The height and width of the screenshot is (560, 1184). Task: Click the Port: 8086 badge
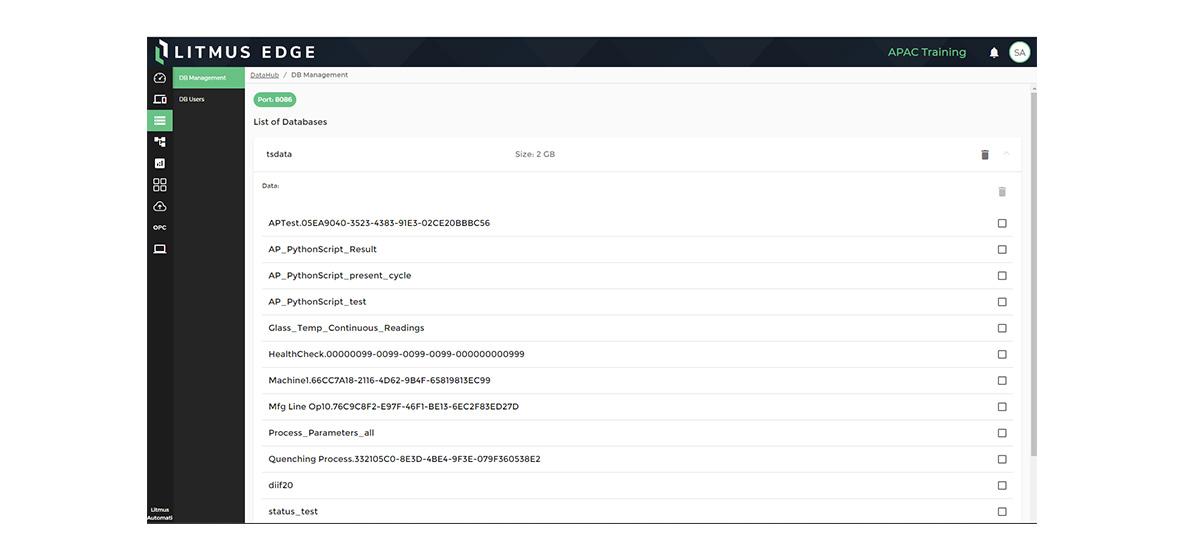pos(275,100)
